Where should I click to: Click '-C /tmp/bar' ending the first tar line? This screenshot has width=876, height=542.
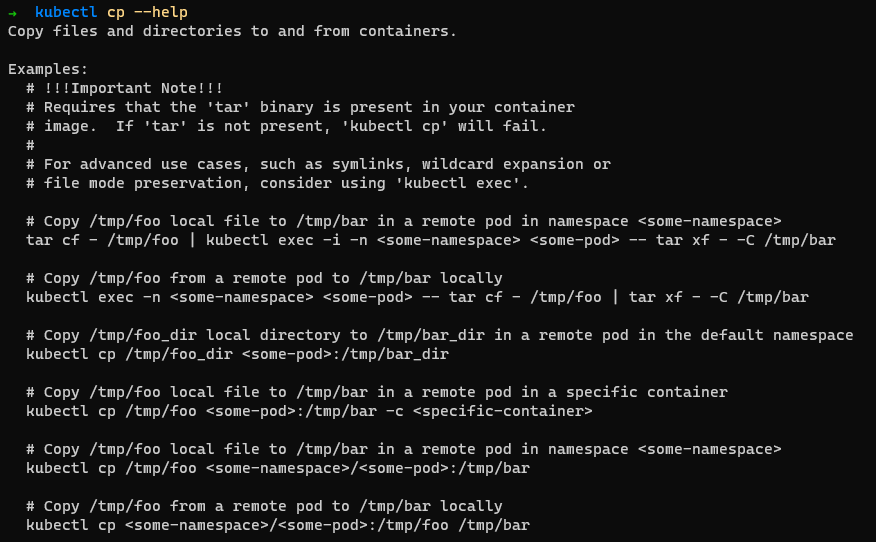coord(787,240)
